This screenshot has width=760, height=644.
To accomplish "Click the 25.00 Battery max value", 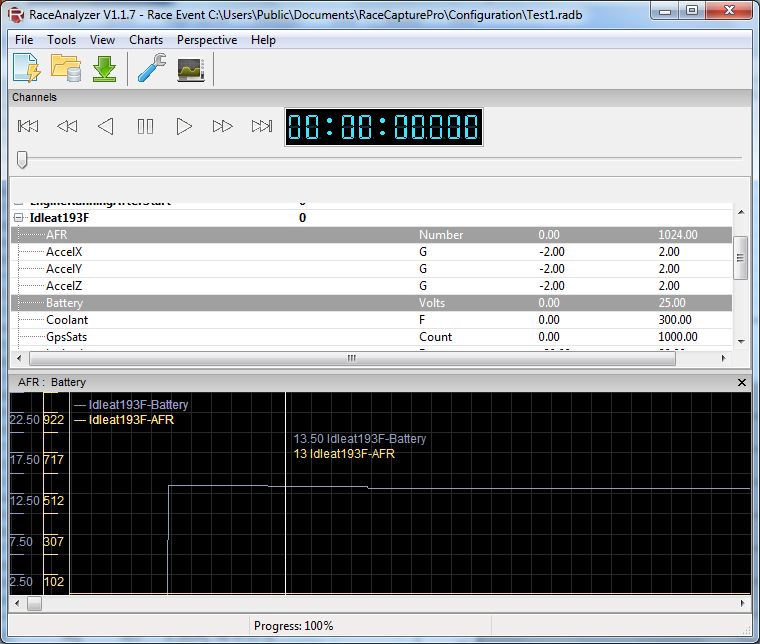I will click(672, 303).
